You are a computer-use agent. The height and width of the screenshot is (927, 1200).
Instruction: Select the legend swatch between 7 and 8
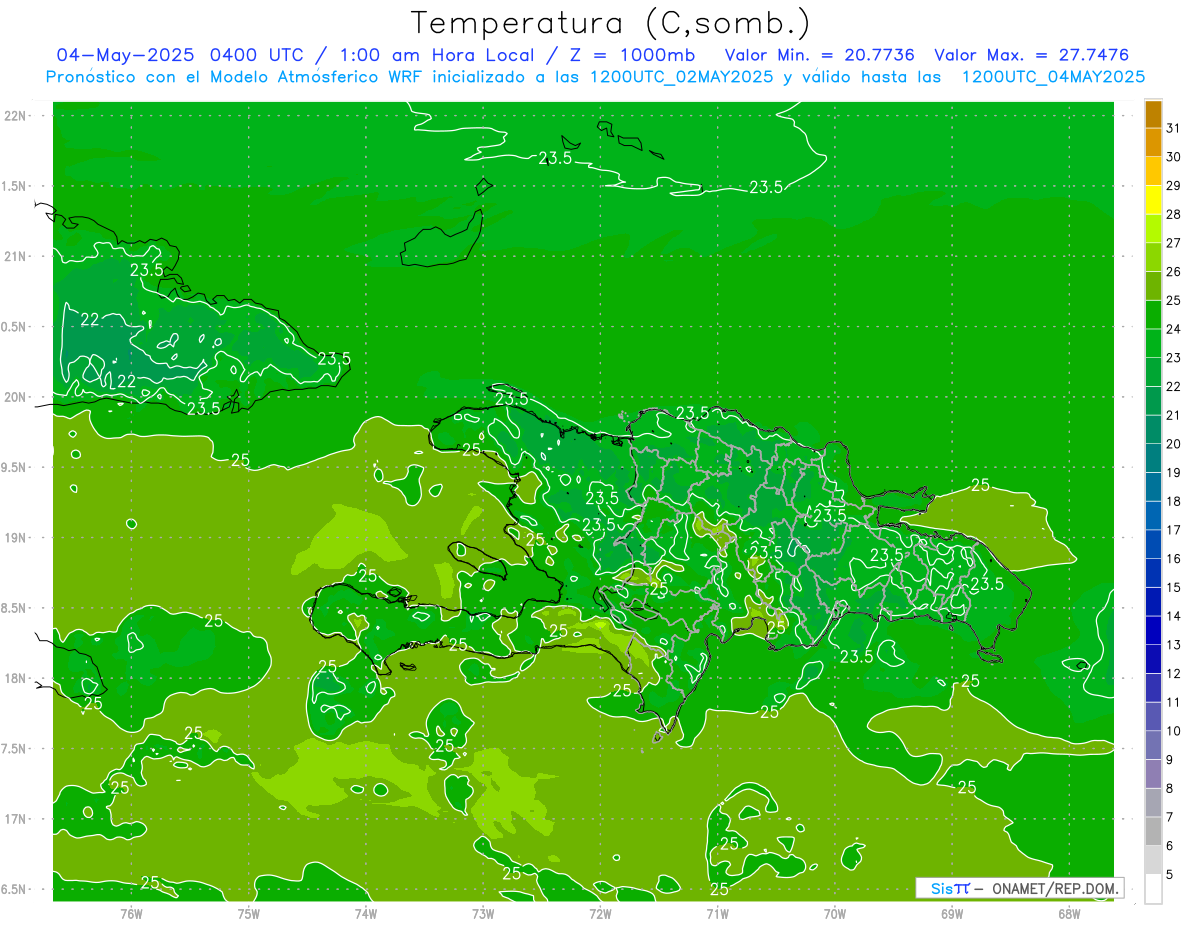point(1153,803)
